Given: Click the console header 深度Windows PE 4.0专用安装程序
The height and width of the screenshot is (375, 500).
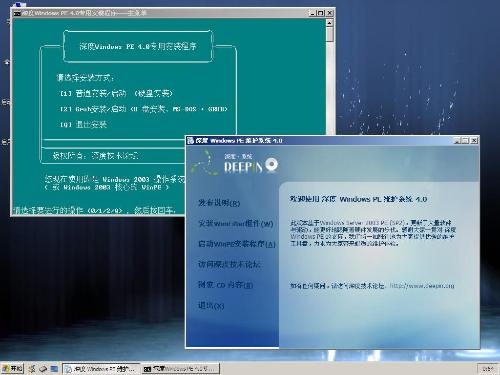Looking at the screenshot, I should click(x=138, y=46).
